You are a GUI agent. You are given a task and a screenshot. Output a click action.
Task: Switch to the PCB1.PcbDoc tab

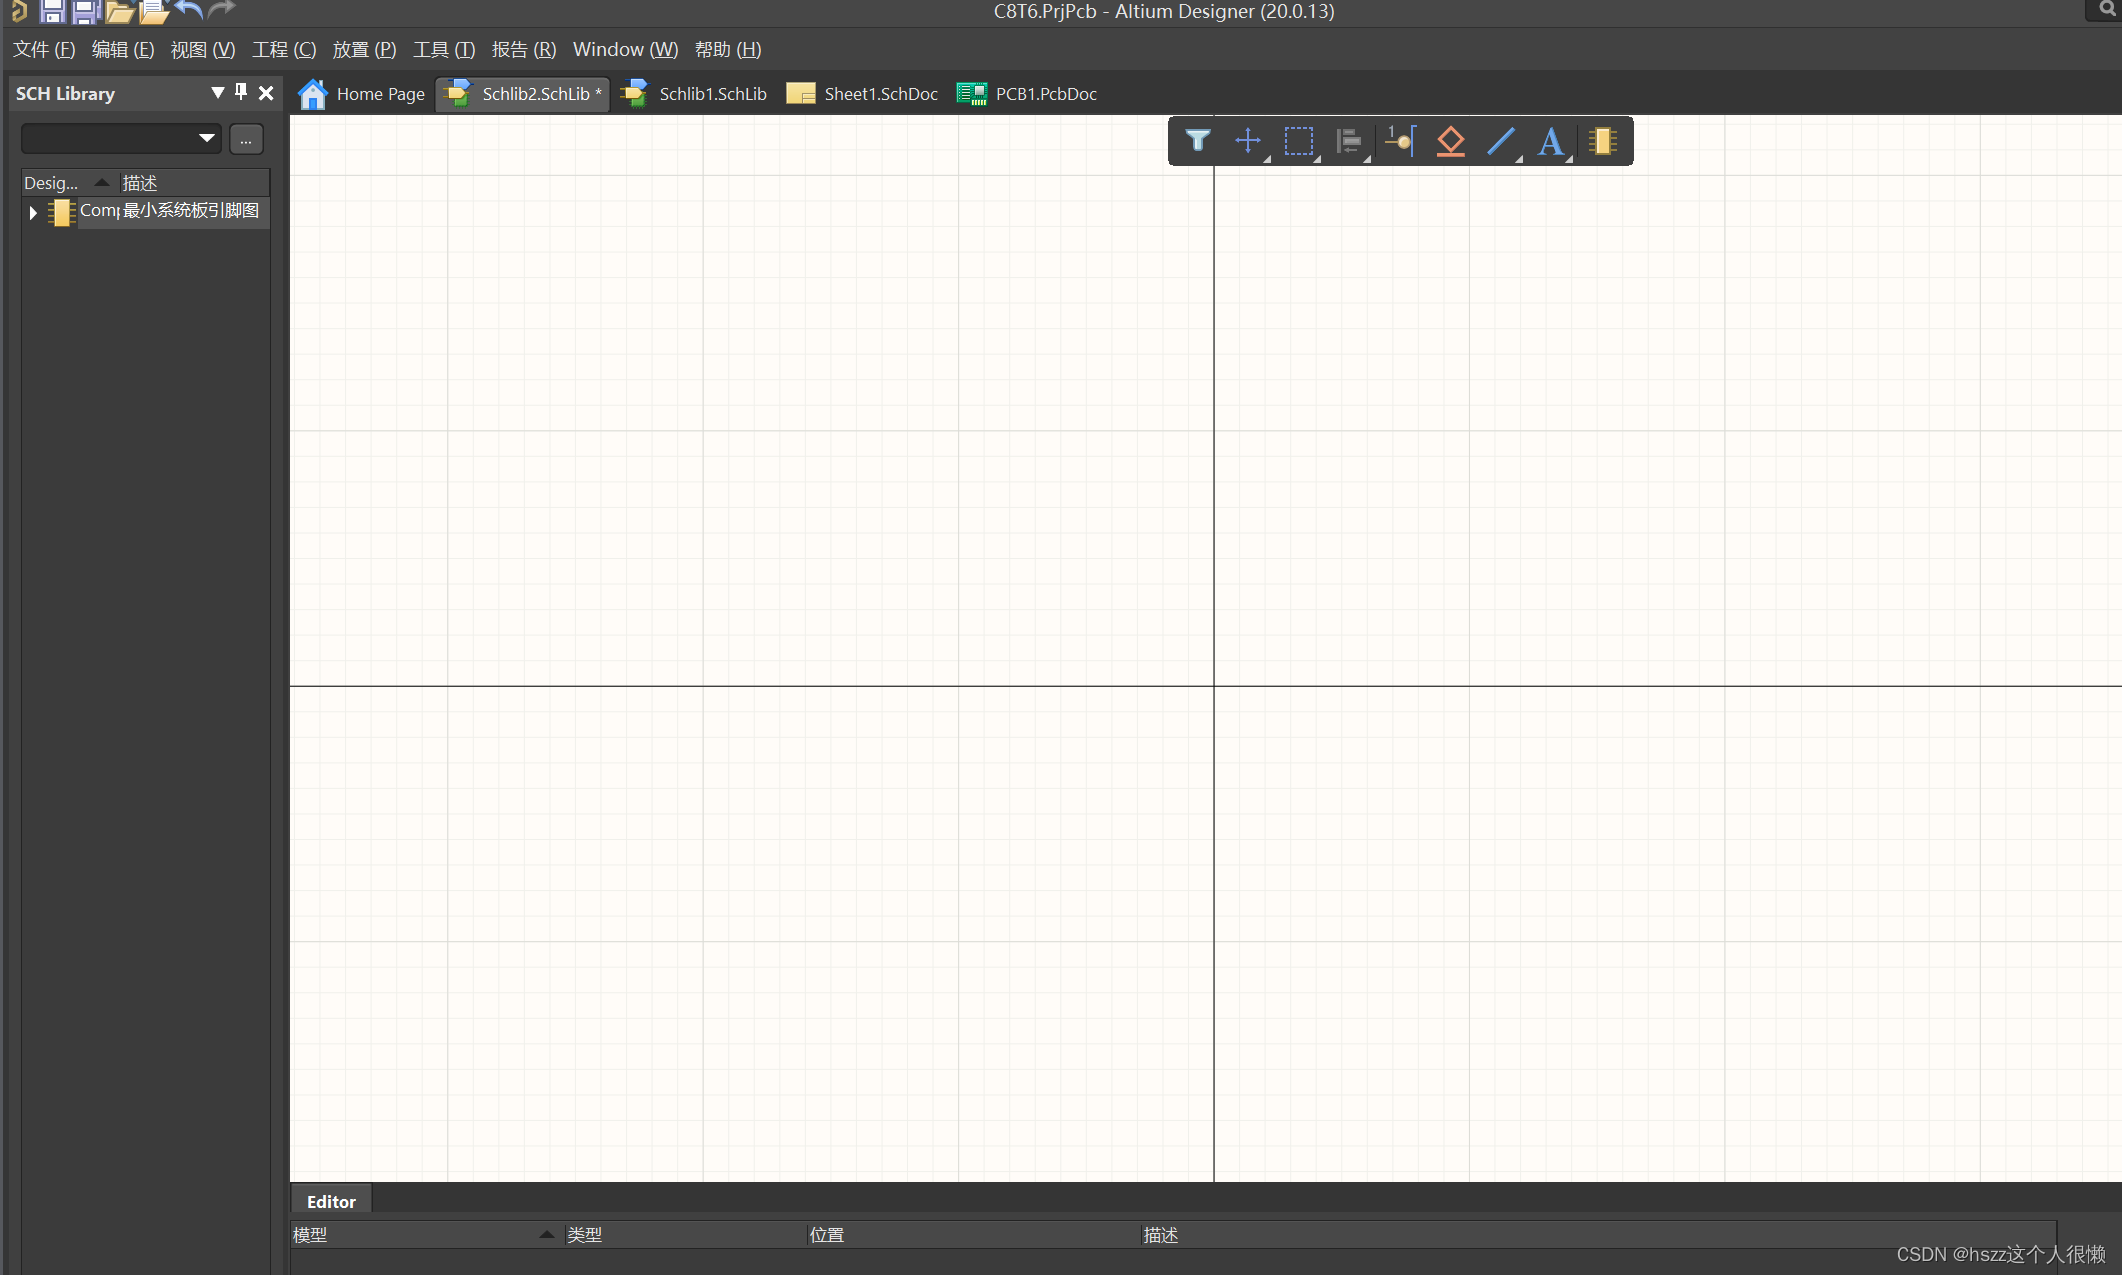pos(1027,93)
